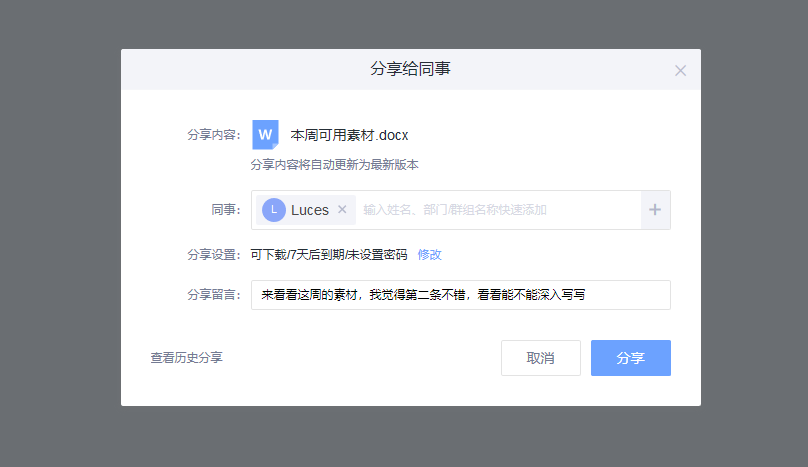808x467 pixels.
Task: Click the dialog title 分享给同事
Action: pyautogui.click(x=410, y=69)
